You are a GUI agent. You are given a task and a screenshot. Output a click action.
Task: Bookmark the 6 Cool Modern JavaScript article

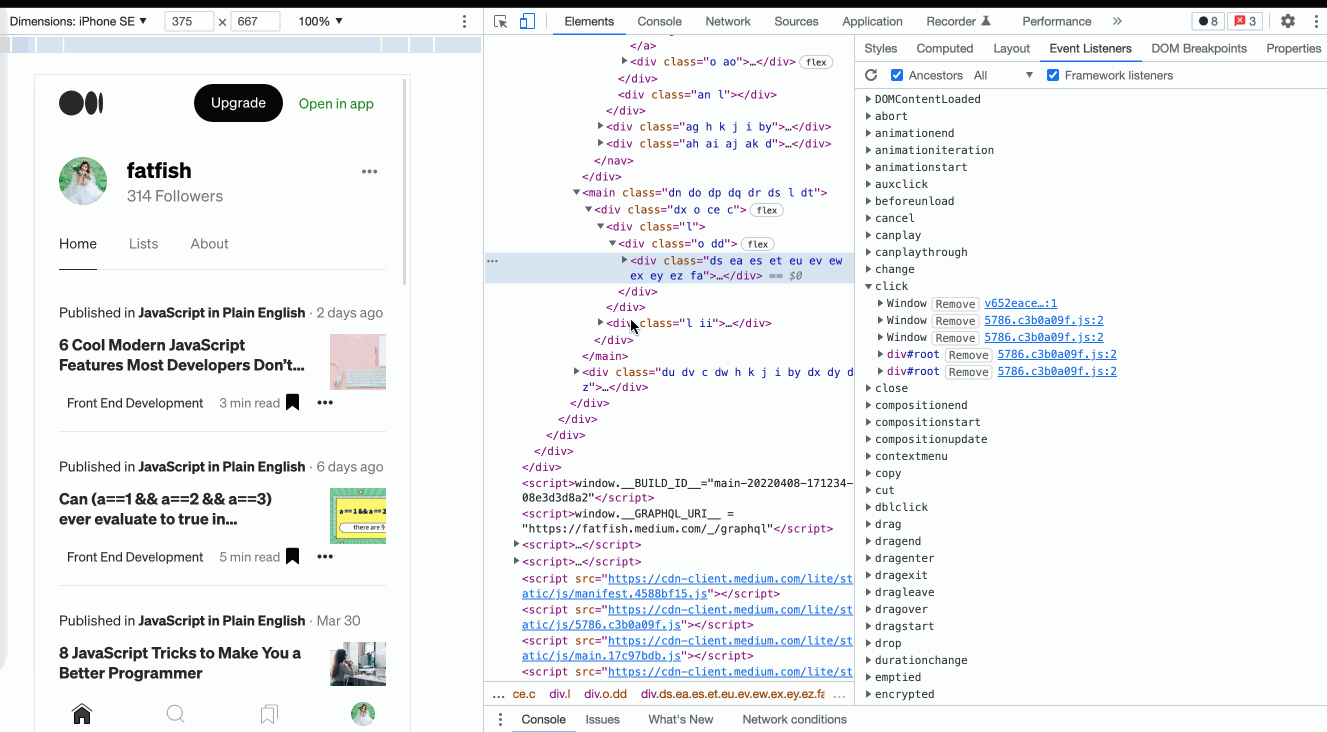click(292, 402)
